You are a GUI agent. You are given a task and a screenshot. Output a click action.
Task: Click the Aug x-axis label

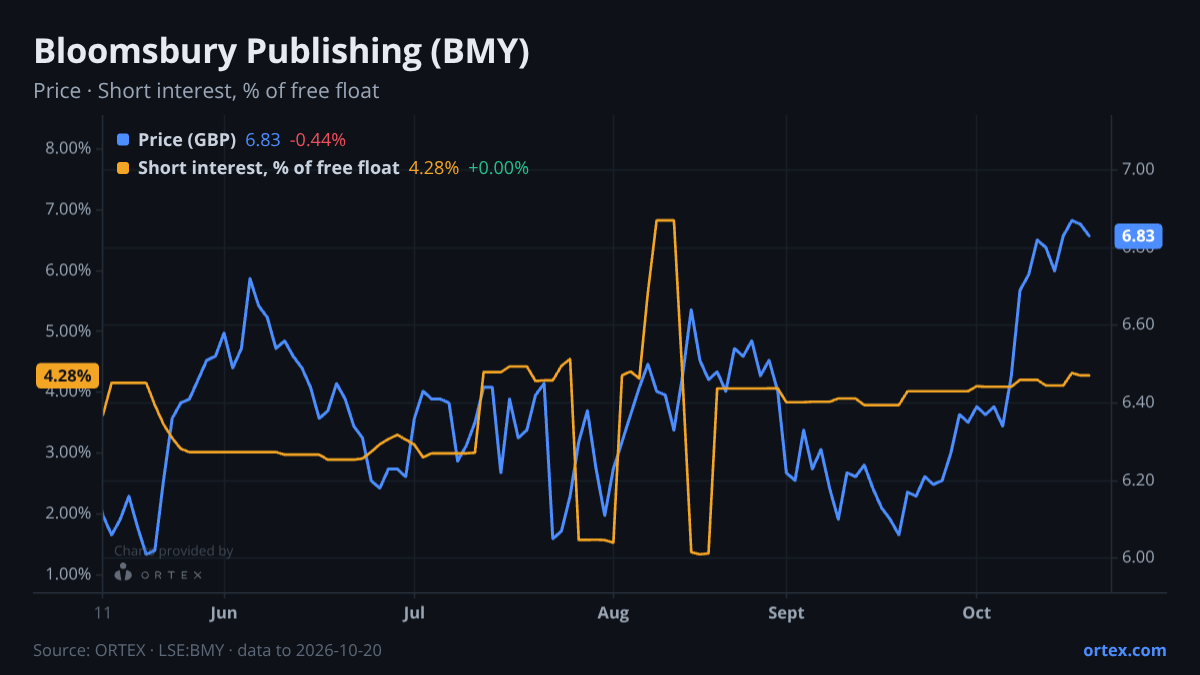click(613, 613)
